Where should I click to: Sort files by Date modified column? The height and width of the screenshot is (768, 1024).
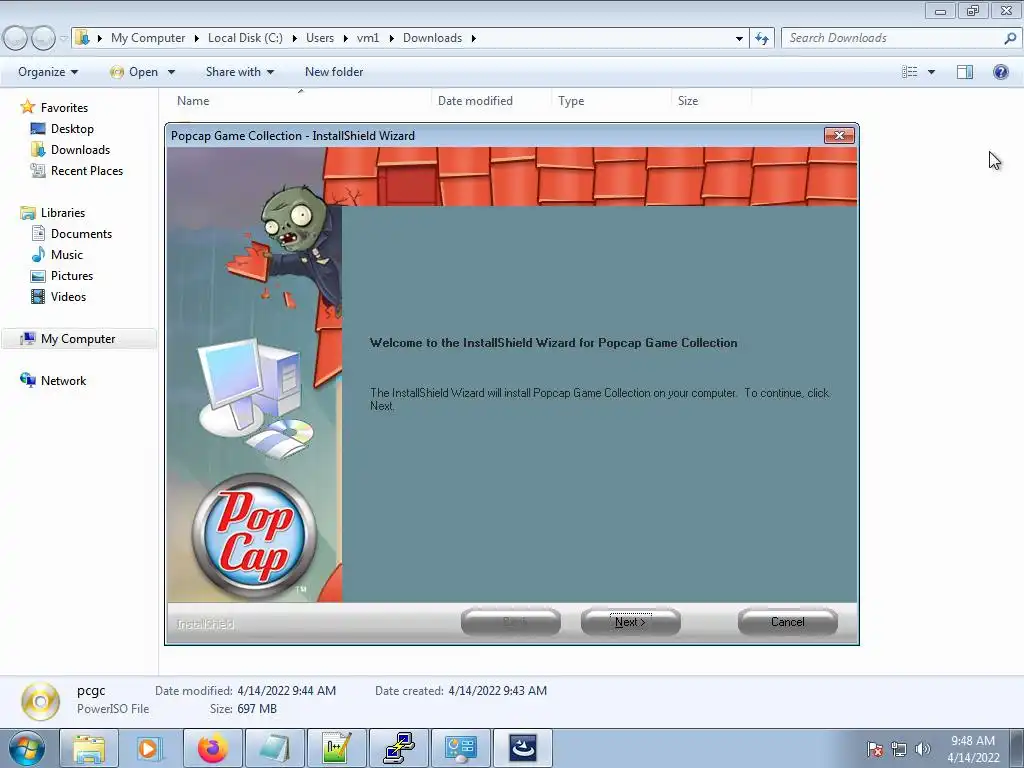[491, 101]
